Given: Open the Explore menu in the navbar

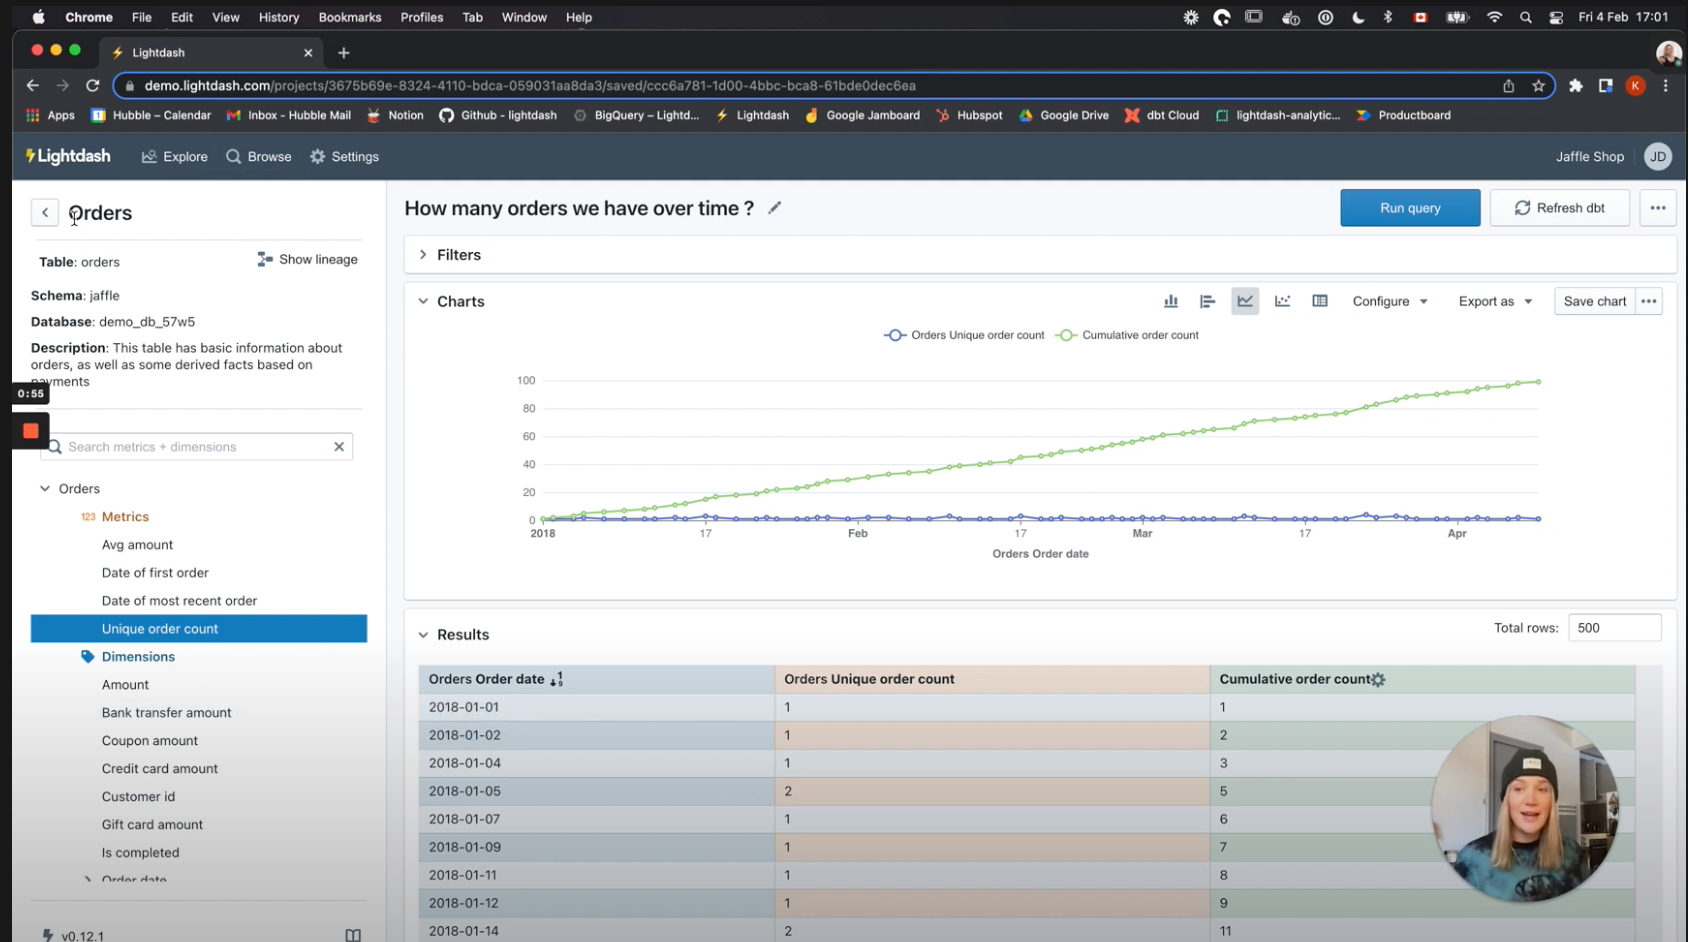Looking at the screenshot, I should 174,156.
